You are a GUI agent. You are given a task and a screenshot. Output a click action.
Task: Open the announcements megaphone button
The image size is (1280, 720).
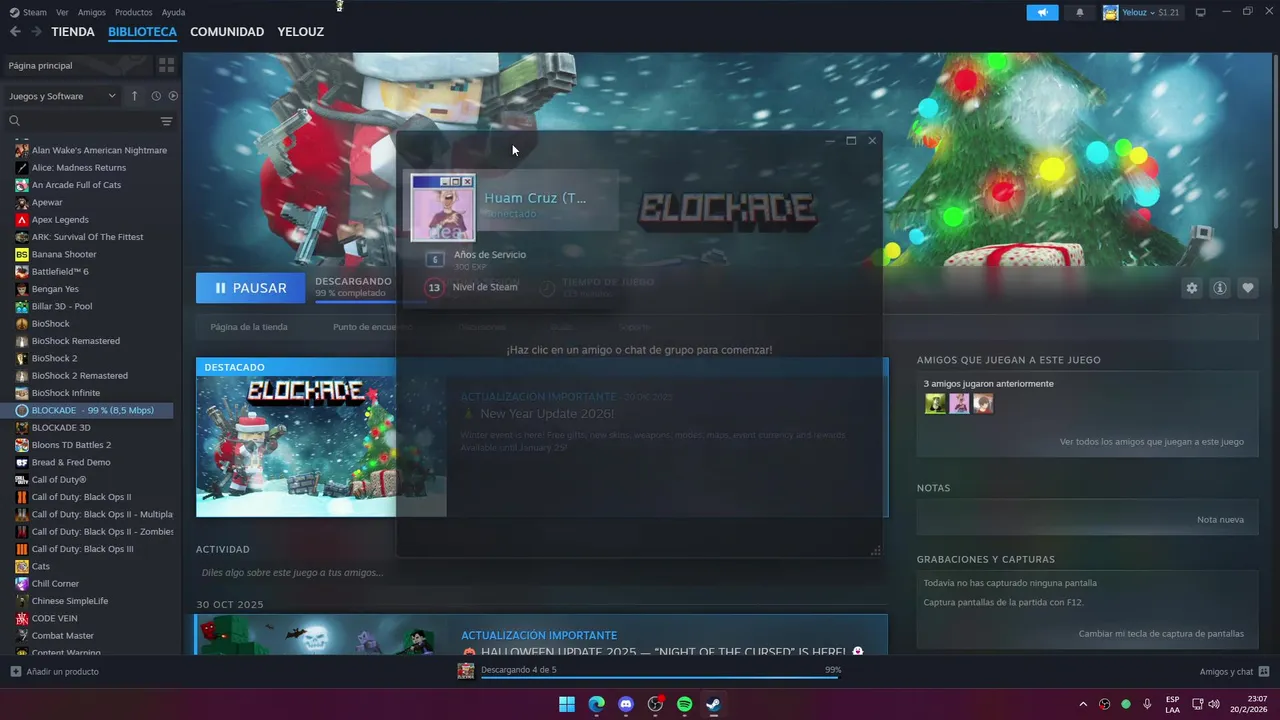(x=1042, y=13)
